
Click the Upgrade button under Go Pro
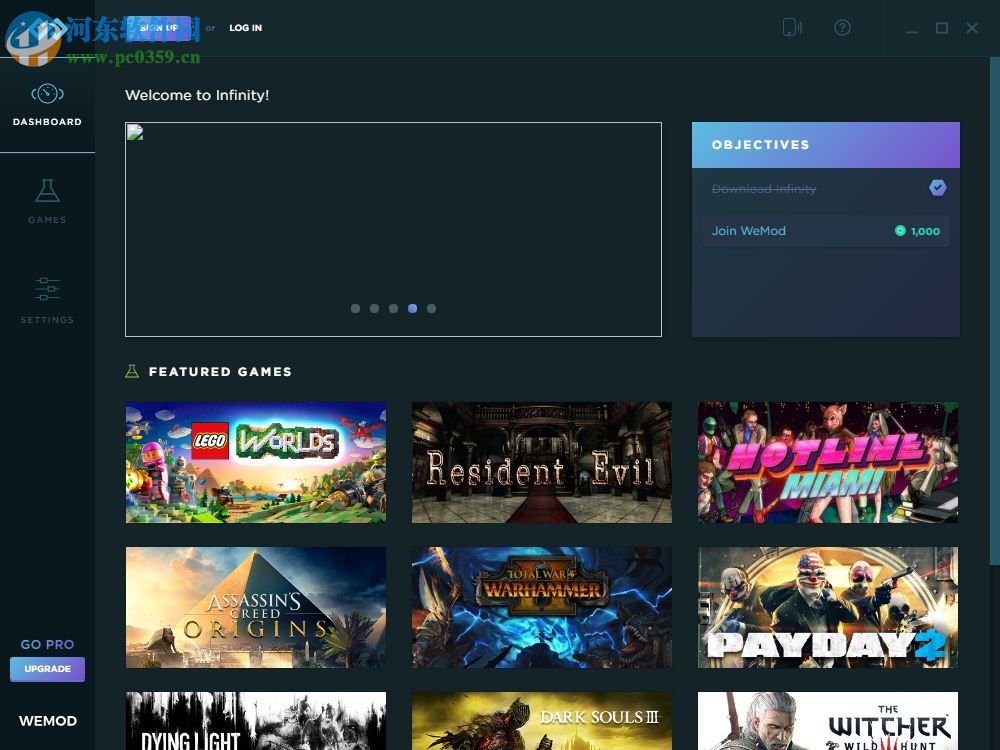pos(47,669)
